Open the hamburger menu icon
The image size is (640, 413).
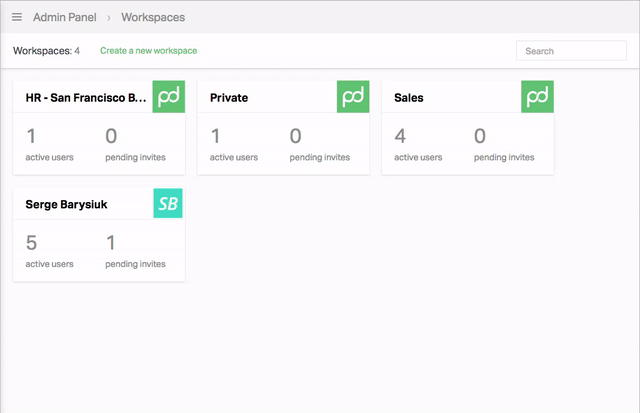17,17
